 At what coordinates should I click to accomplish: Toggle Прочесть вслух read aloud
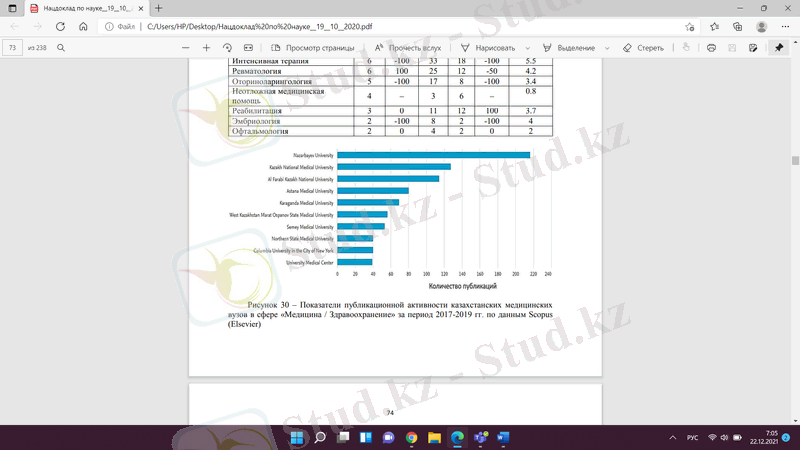click(408, 47)
